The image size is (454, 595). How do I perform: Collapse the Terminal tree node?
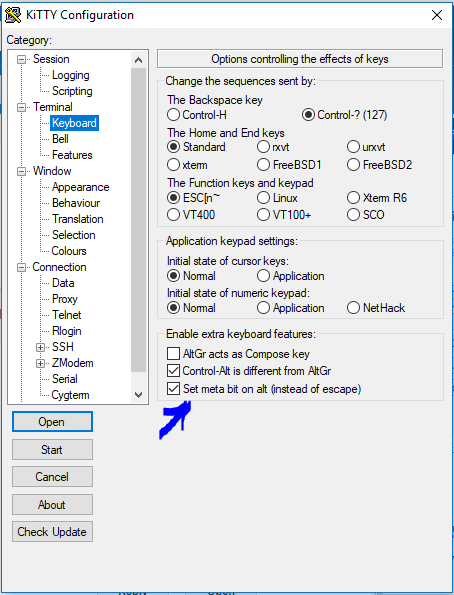tap(22, 107)
